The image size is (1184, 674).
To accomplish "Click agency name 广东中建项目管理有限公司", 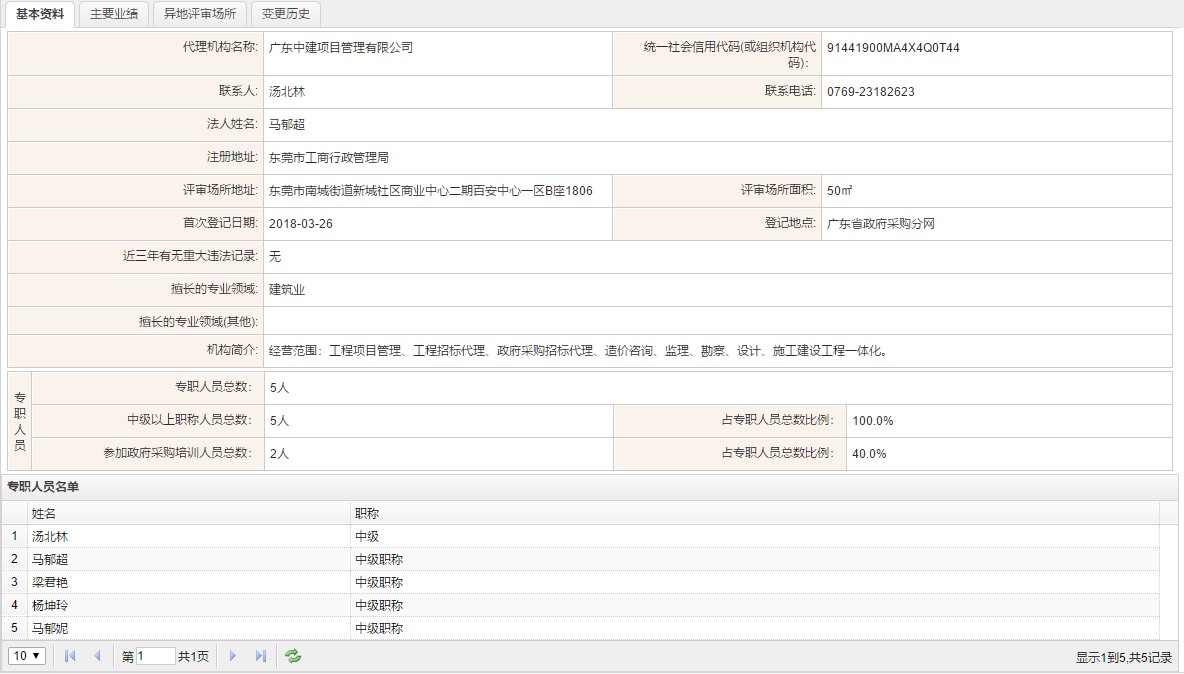I will pos(341,48).
